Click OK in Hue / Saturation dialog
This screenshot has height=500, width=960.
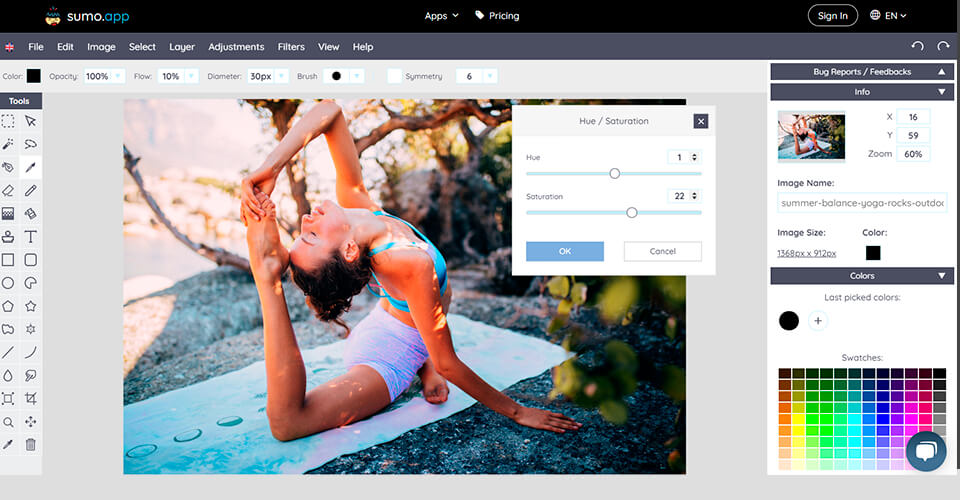point(565,251)
